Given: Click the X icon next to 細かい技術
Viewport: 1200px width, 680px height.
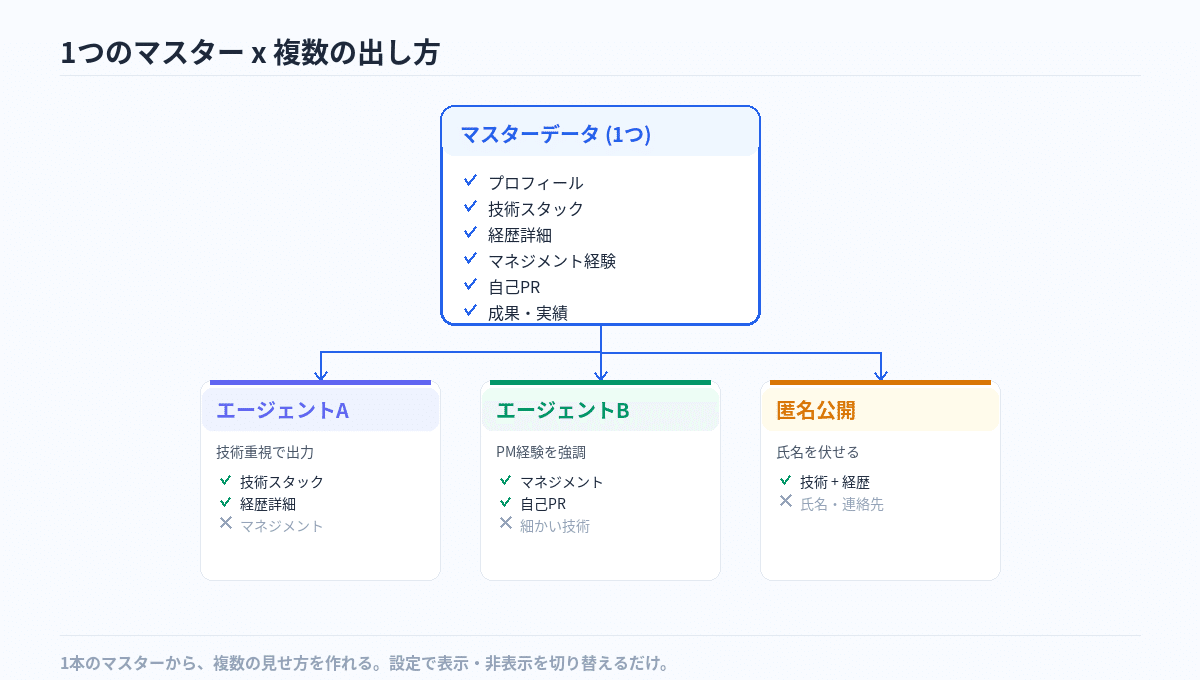Looking at the screenshot, I should point(506,523).
